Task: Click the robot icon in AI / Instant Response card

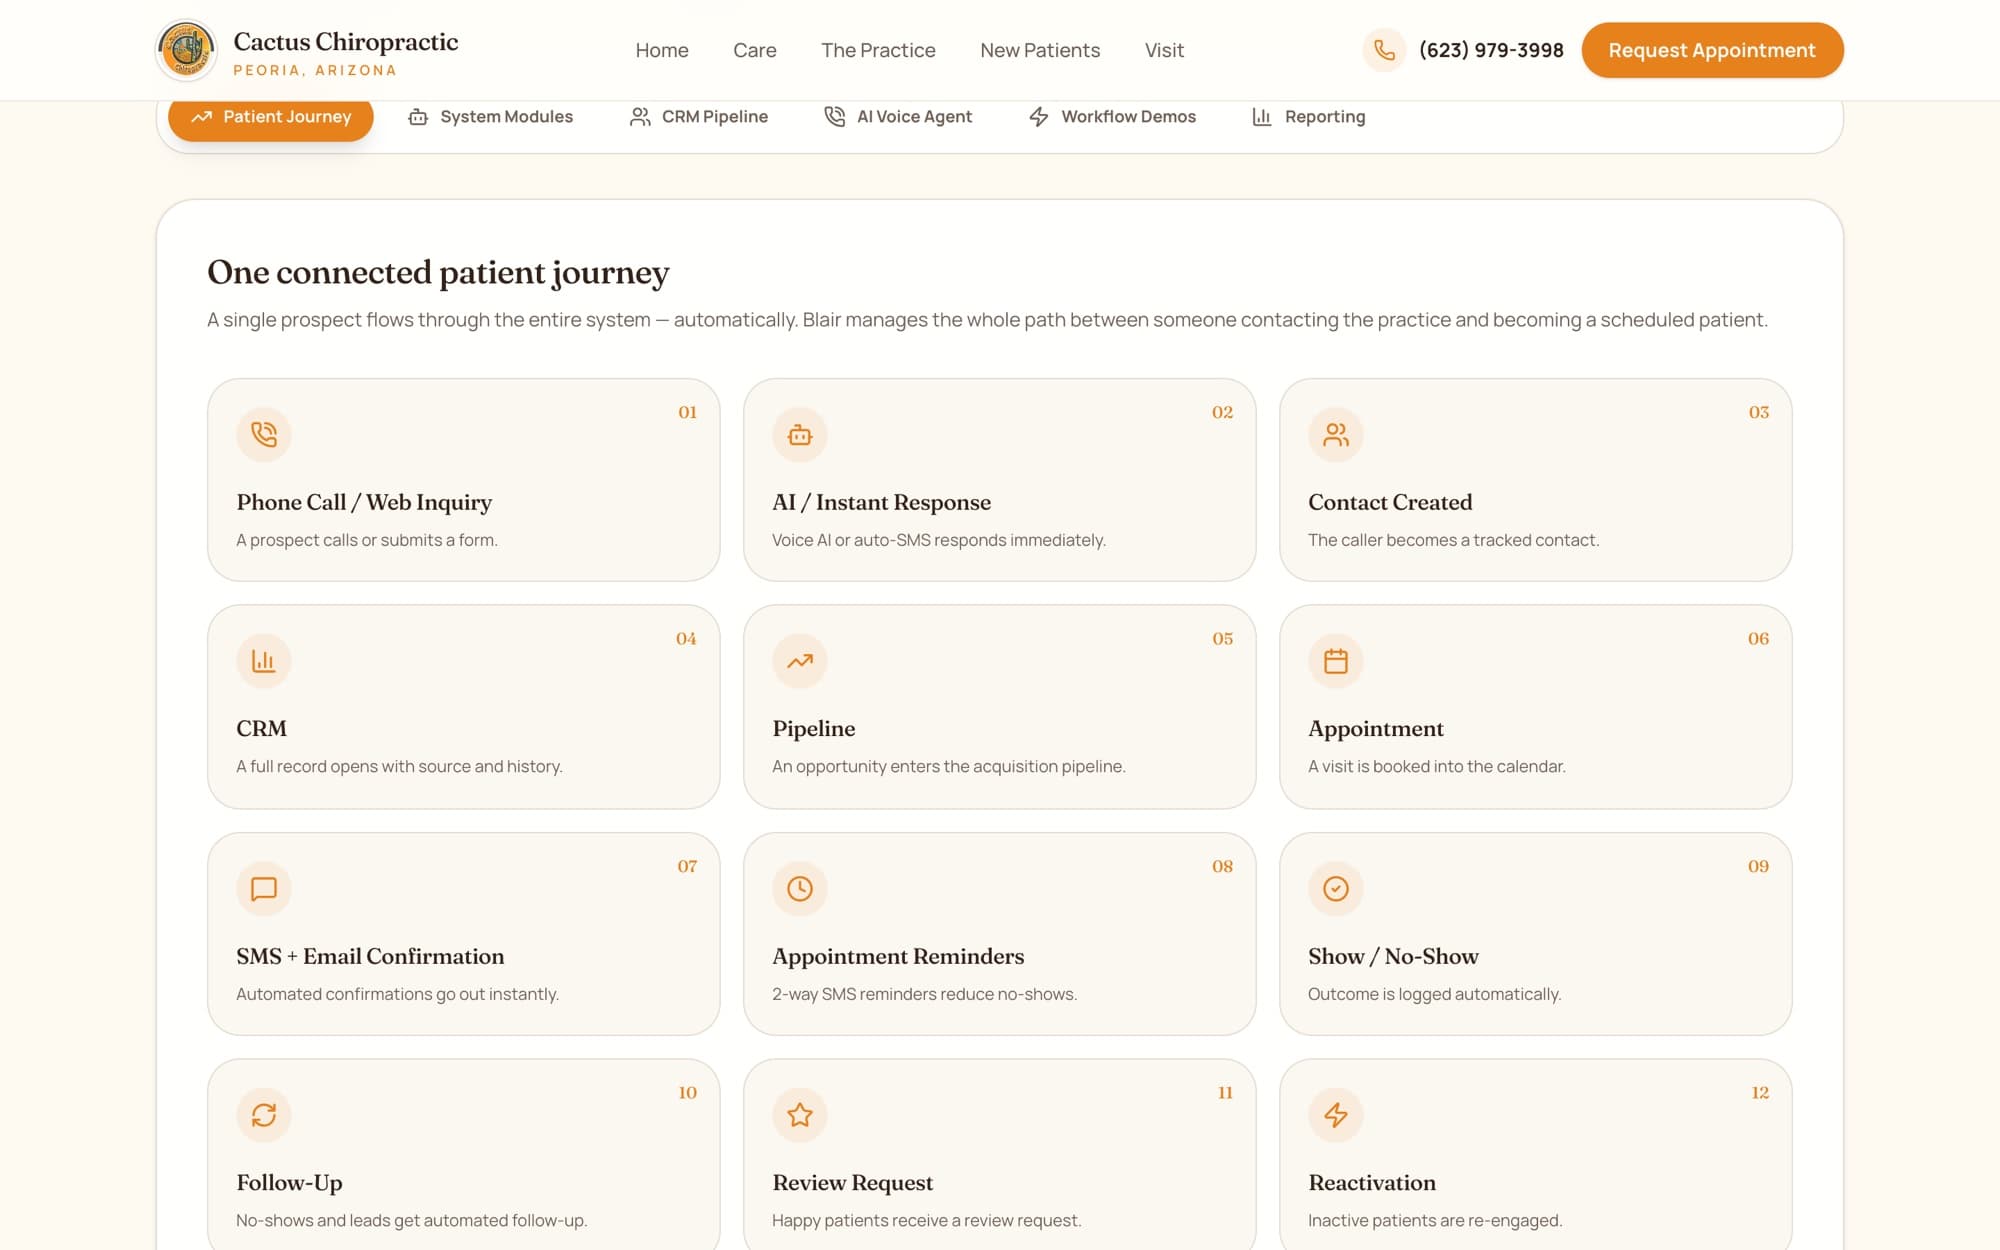Action: point(800,435)
